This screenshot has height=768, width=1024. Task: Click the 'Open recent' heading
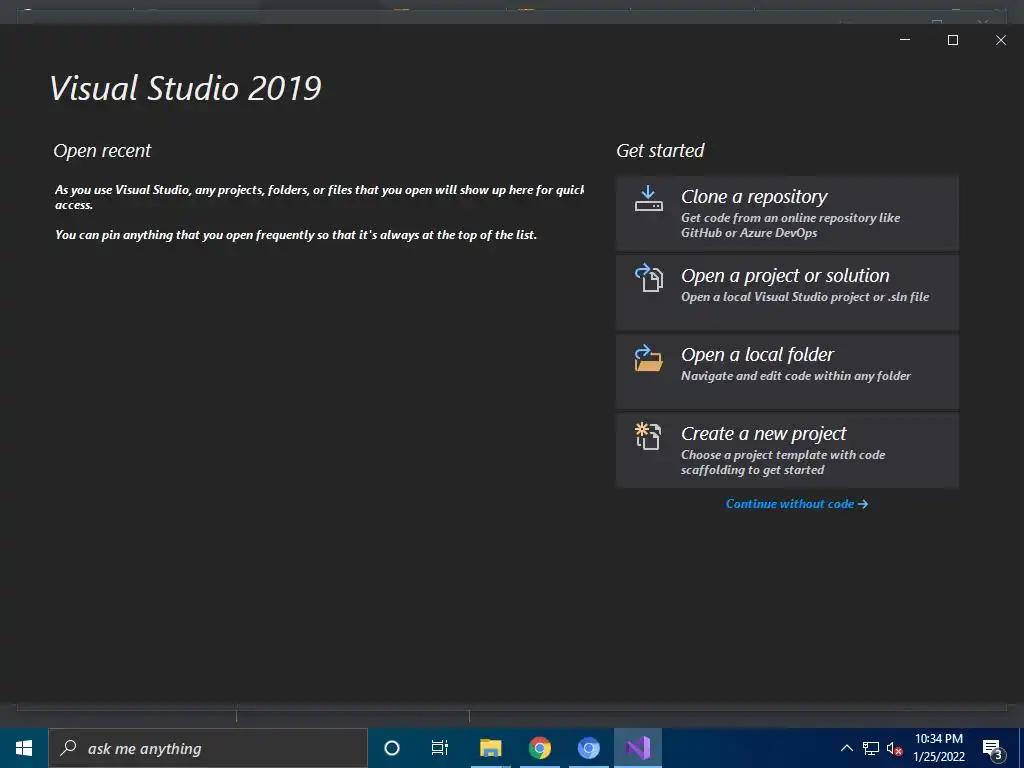pyautogui.click(x=102, y=151)
